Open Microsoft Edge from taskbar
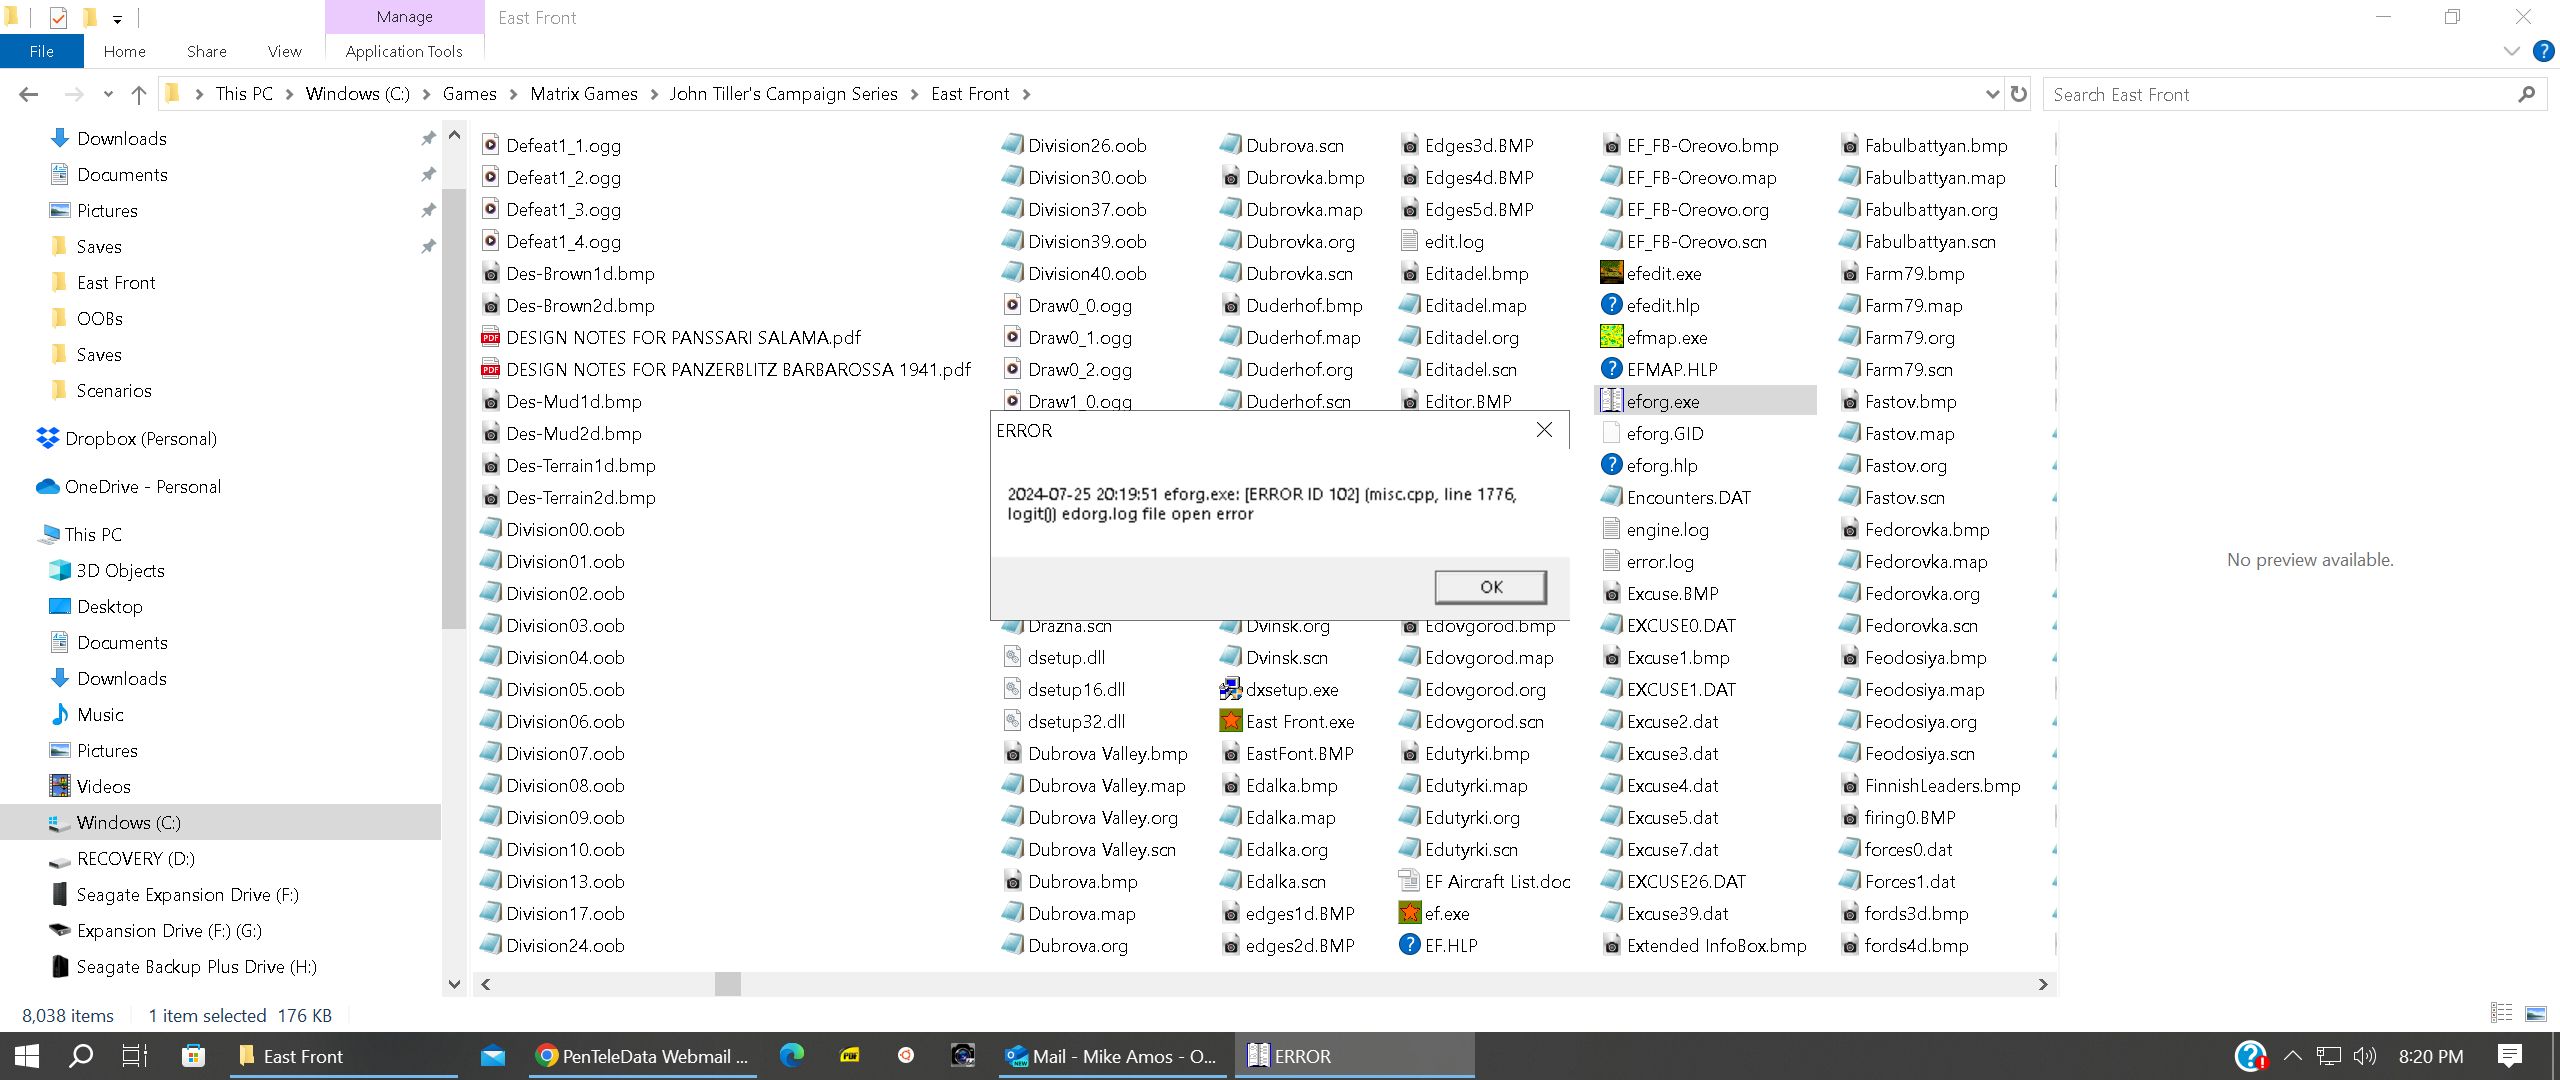Image resolution: width=2560 pixels, height=1080 pixels. (792, 1056)
